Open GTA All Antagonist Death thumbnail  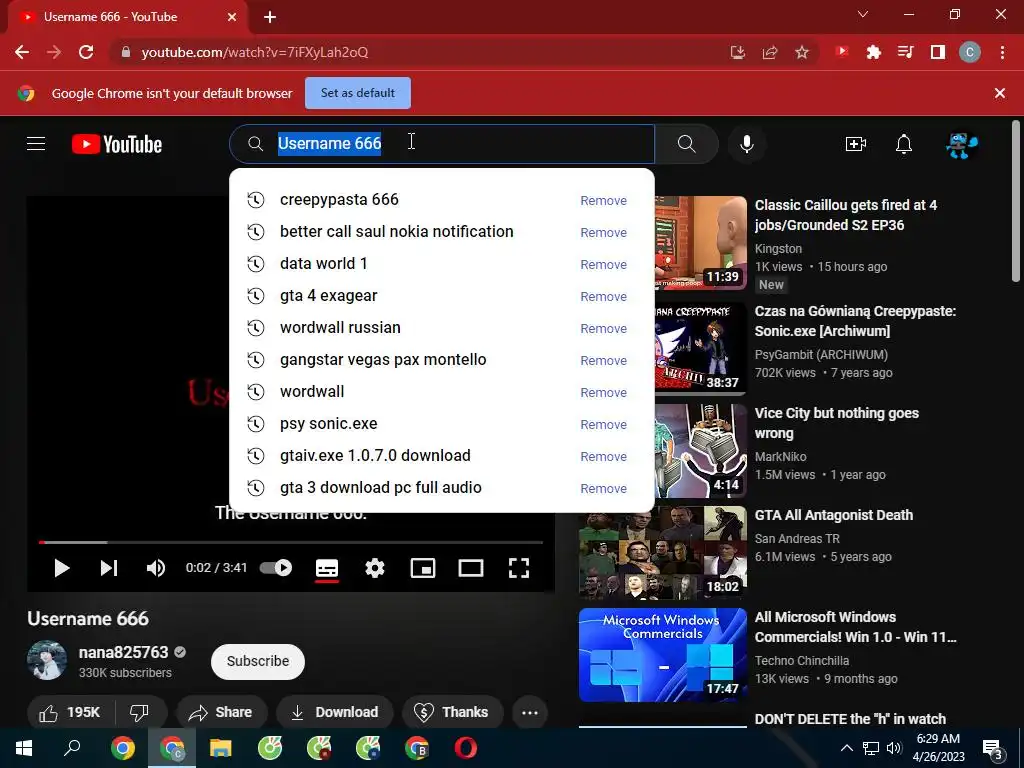pyautogui.click(x=663, y=553)
